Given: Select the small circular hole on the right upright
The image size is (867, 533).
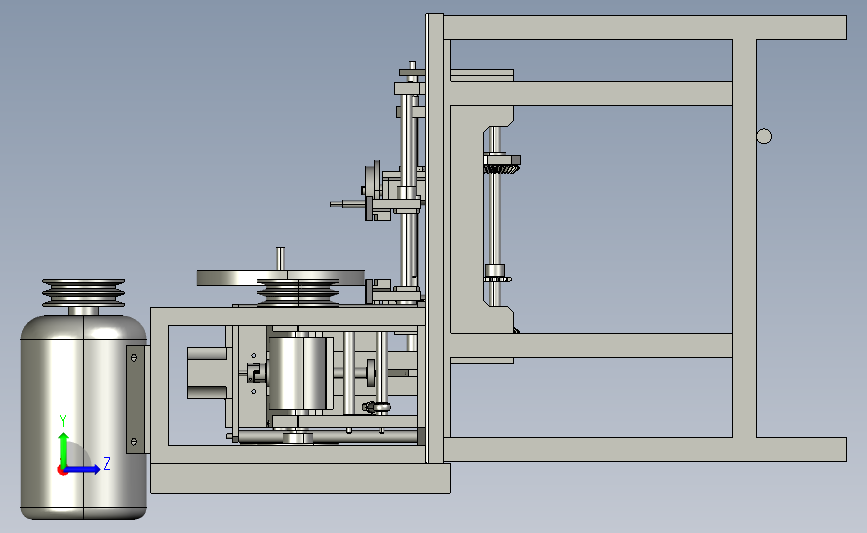Looking at the screenshot, I should coord(764,136).
